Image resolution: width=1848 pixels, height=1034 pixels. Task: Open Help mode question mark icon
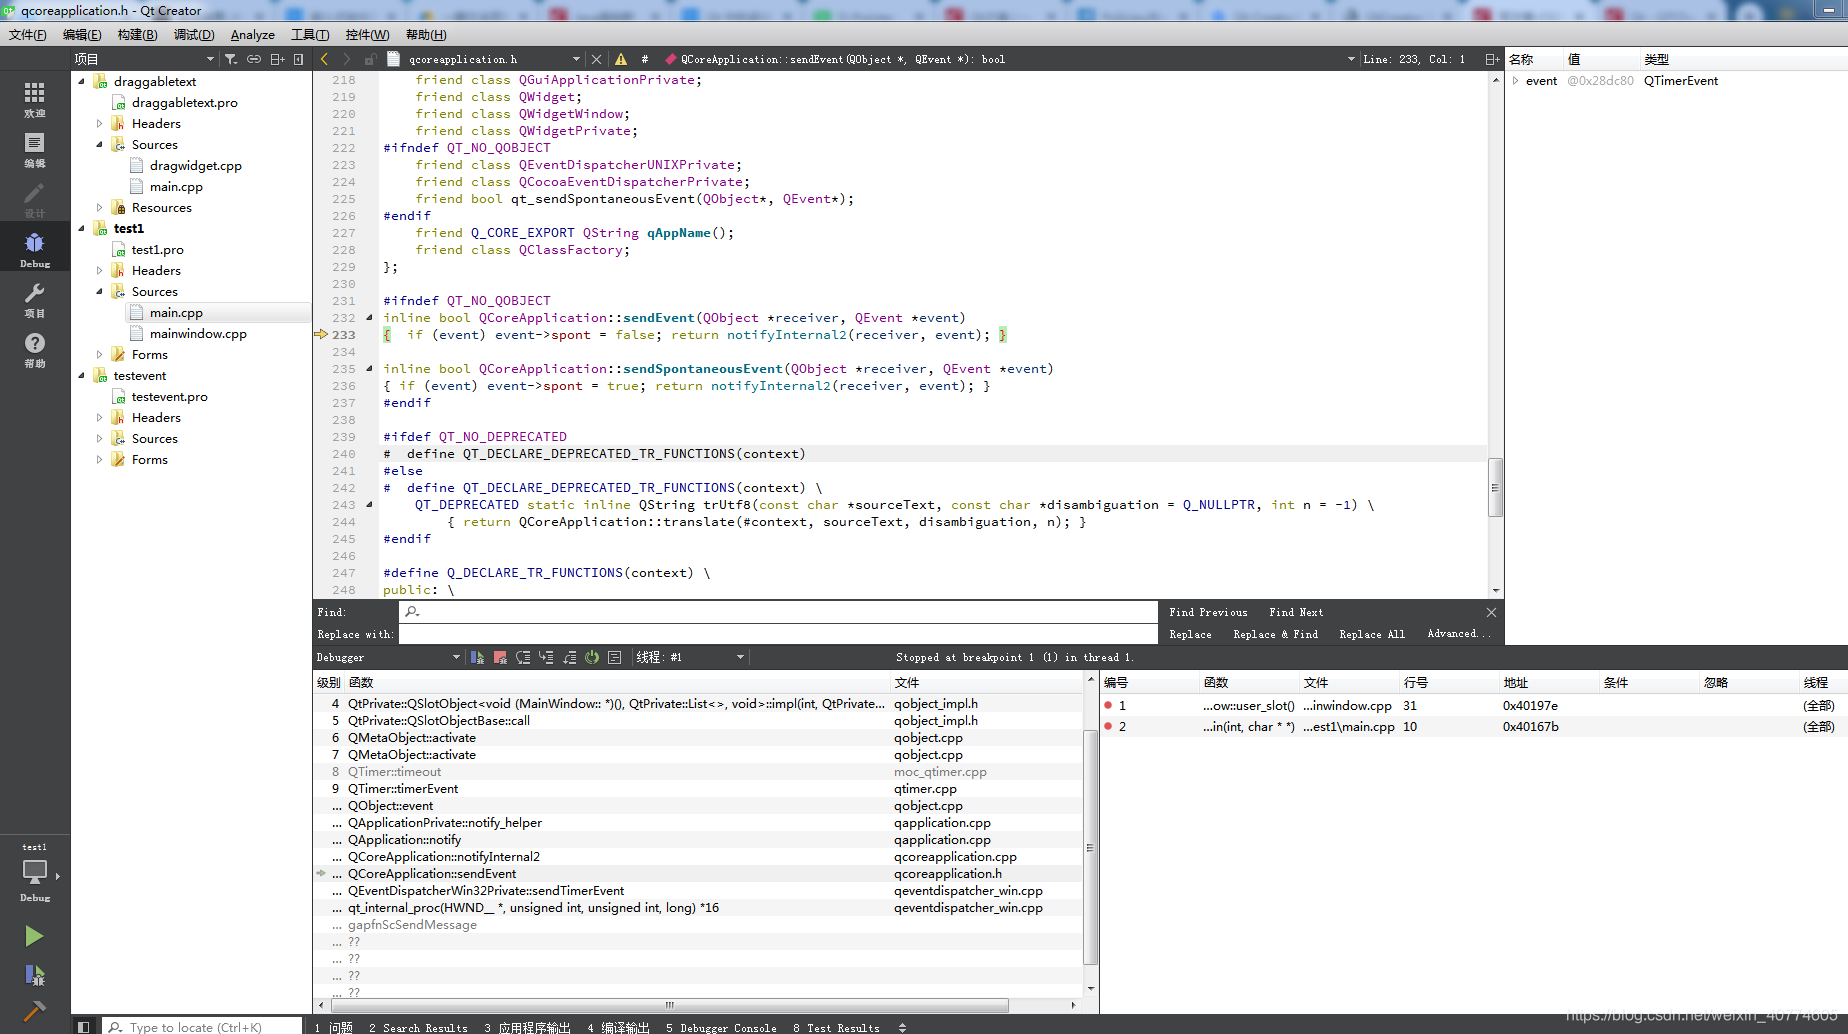point(35,349)
